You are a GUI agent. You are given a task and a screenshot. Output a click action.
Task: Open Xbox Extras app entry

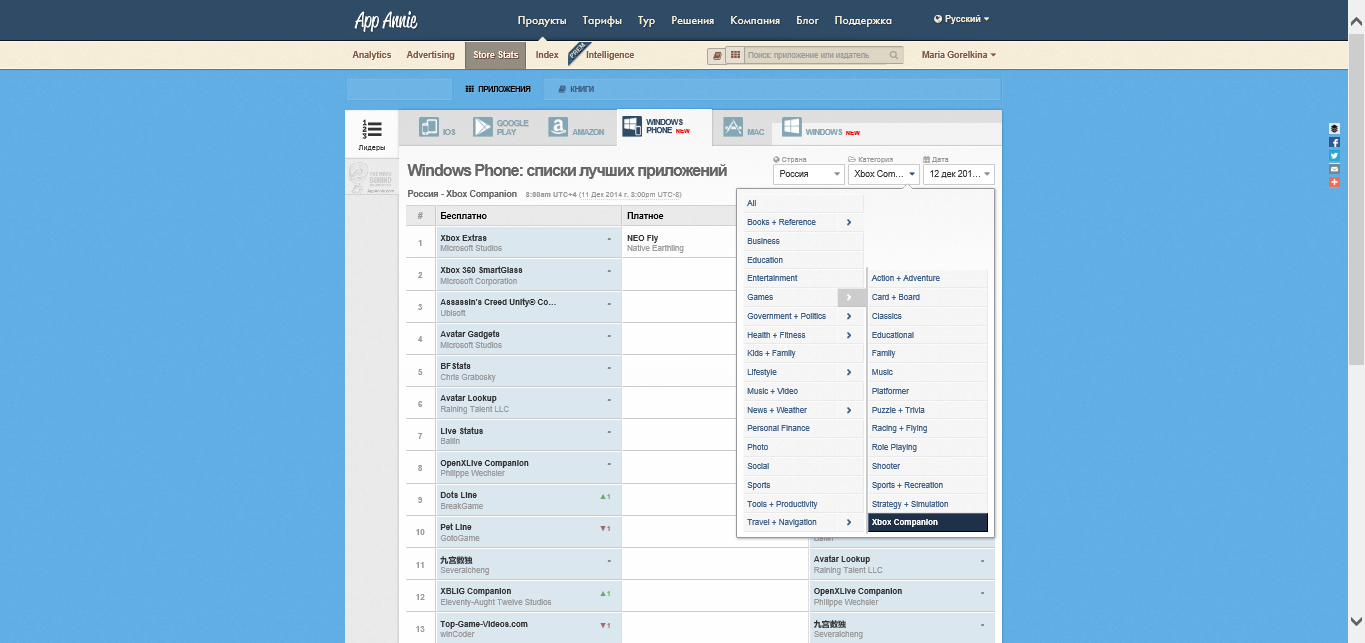(x=463, y=238)
